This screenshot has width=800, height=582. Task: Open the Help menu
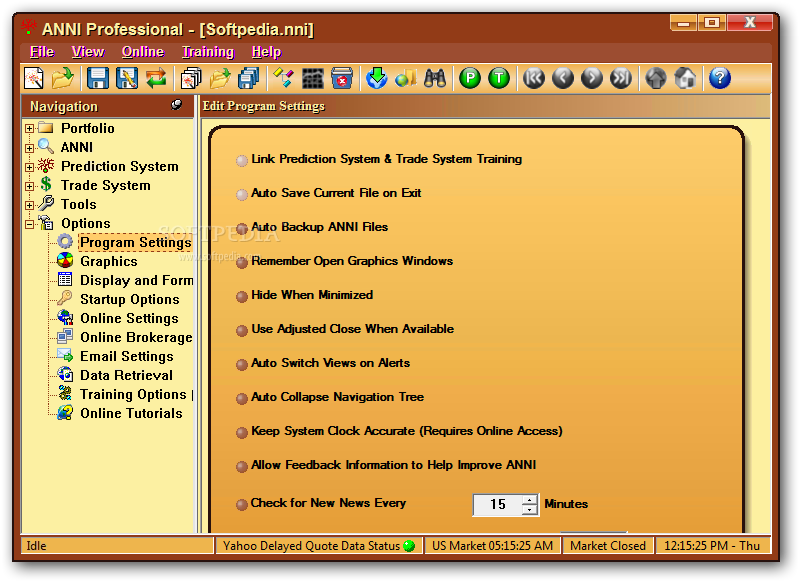click(266, 52)
